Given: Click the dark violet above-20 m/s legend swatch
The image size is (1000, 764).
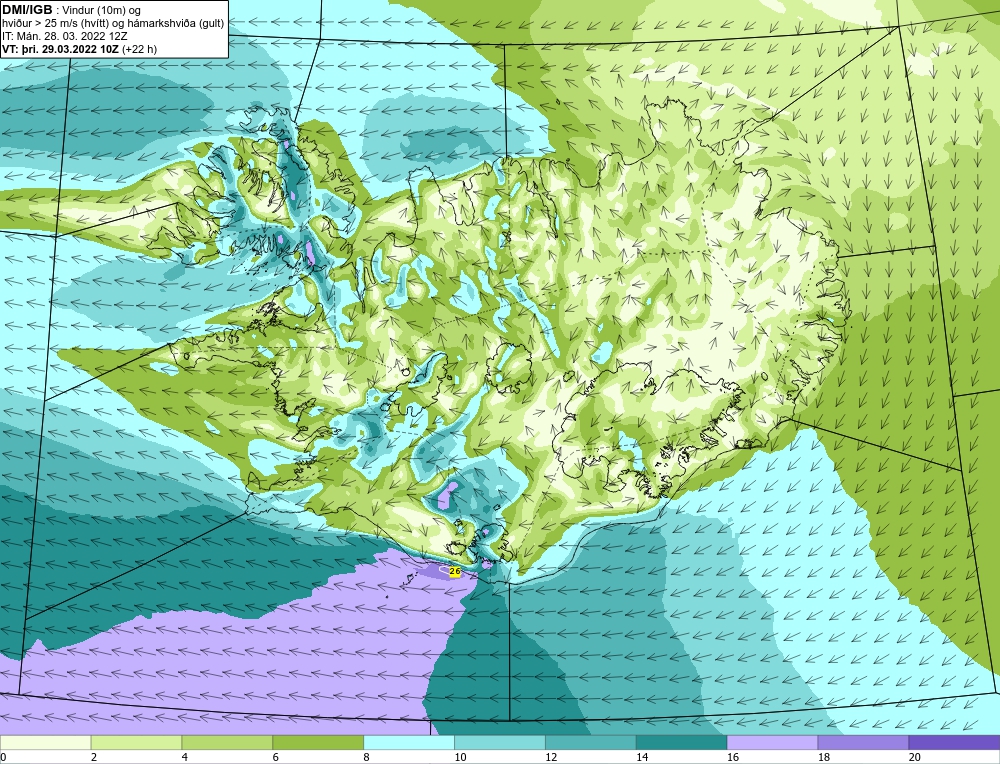Looking at the screenshot, I should pos(954,742).
